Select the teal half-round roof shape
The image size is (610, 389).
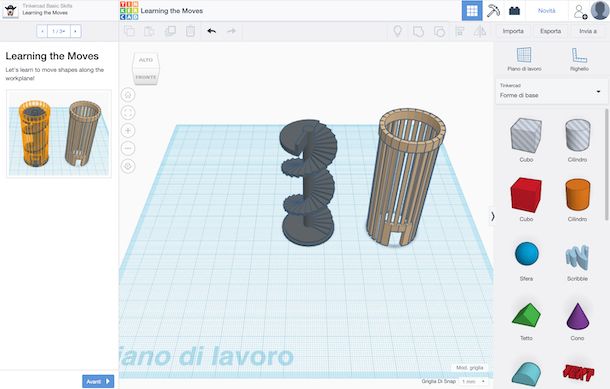(526, 373)
